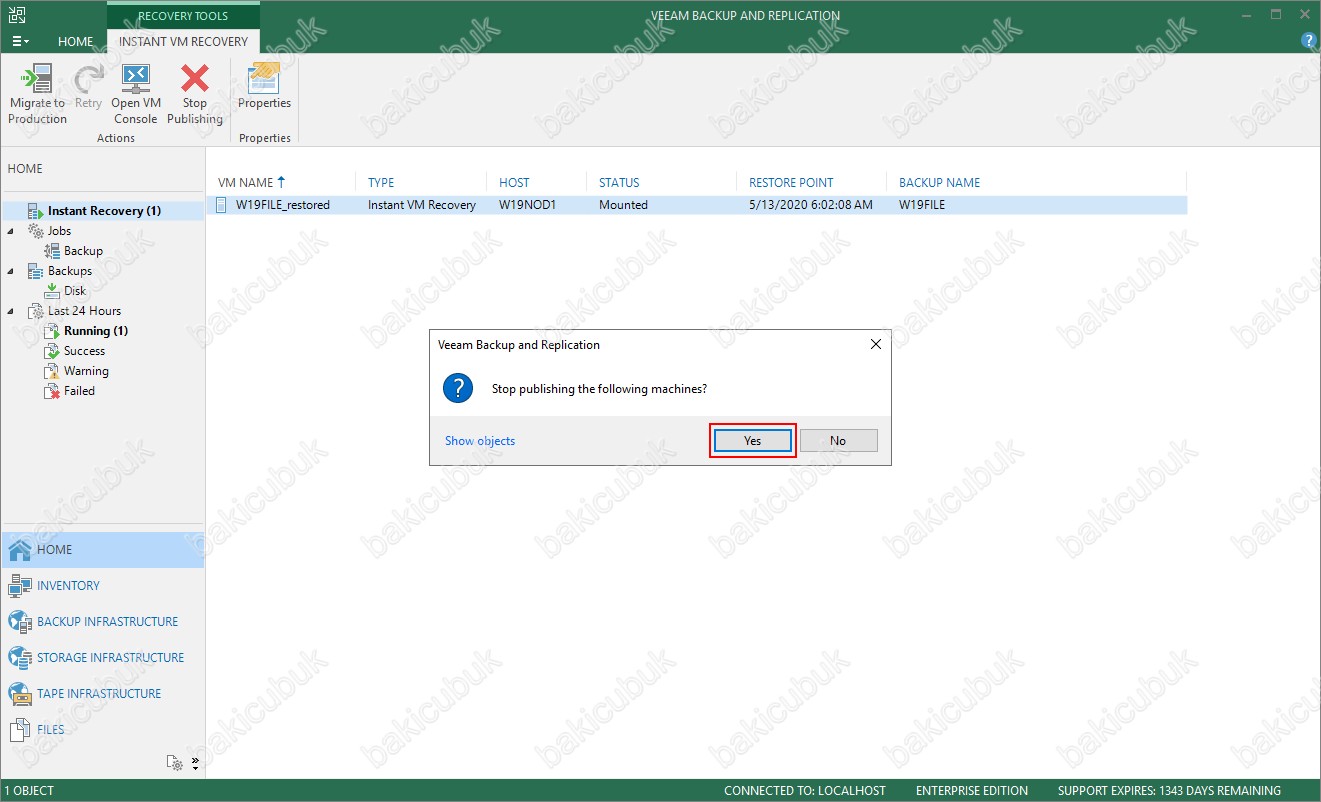Click the 5/13/2020 6:02:08 AM restore point

pyautogui.click(x=810, y=205)
